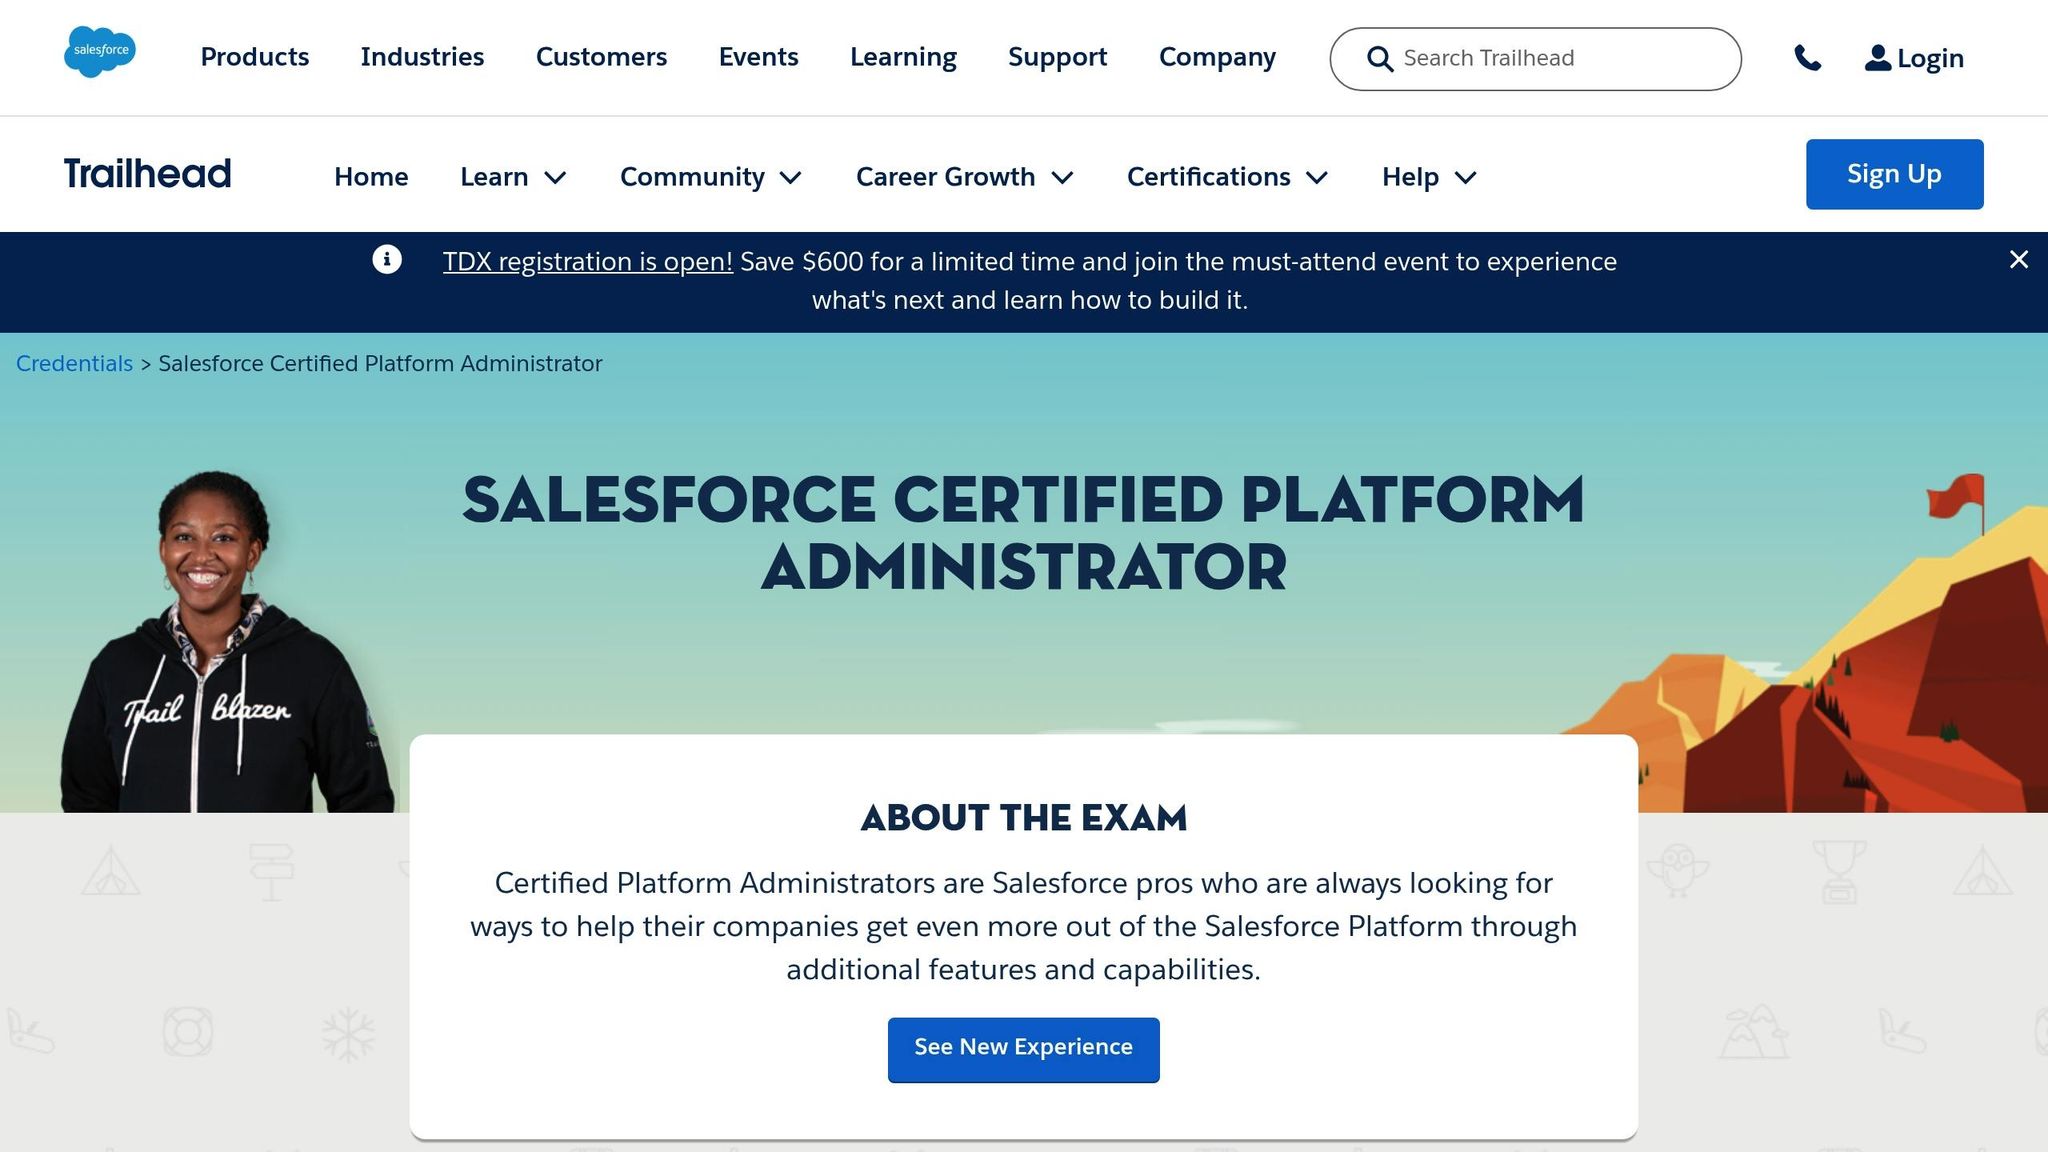Expand the Community menu
The height and width of the screenshot is (1152, 2048).
point(710,176)
